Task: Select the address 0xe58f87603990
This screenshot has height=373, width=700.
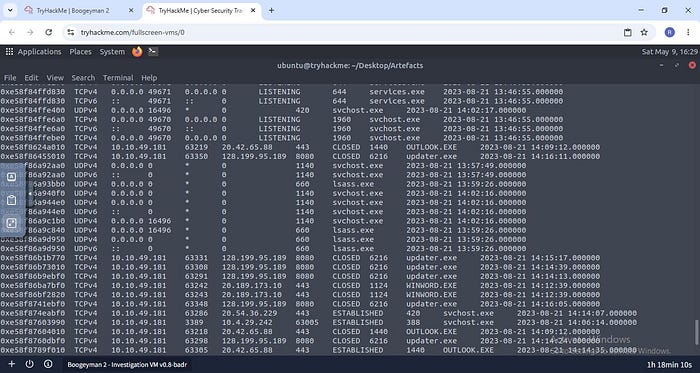Action: (33, 322)
